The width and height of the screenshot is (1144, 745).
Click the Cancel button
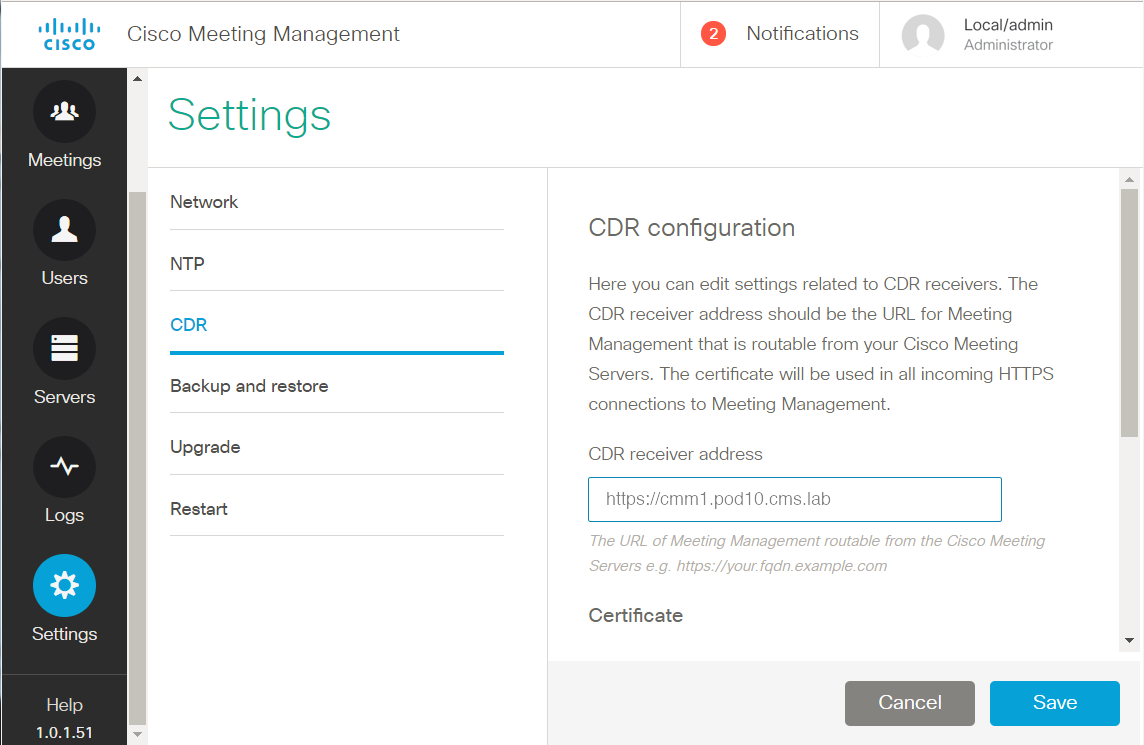pos(909,703)
